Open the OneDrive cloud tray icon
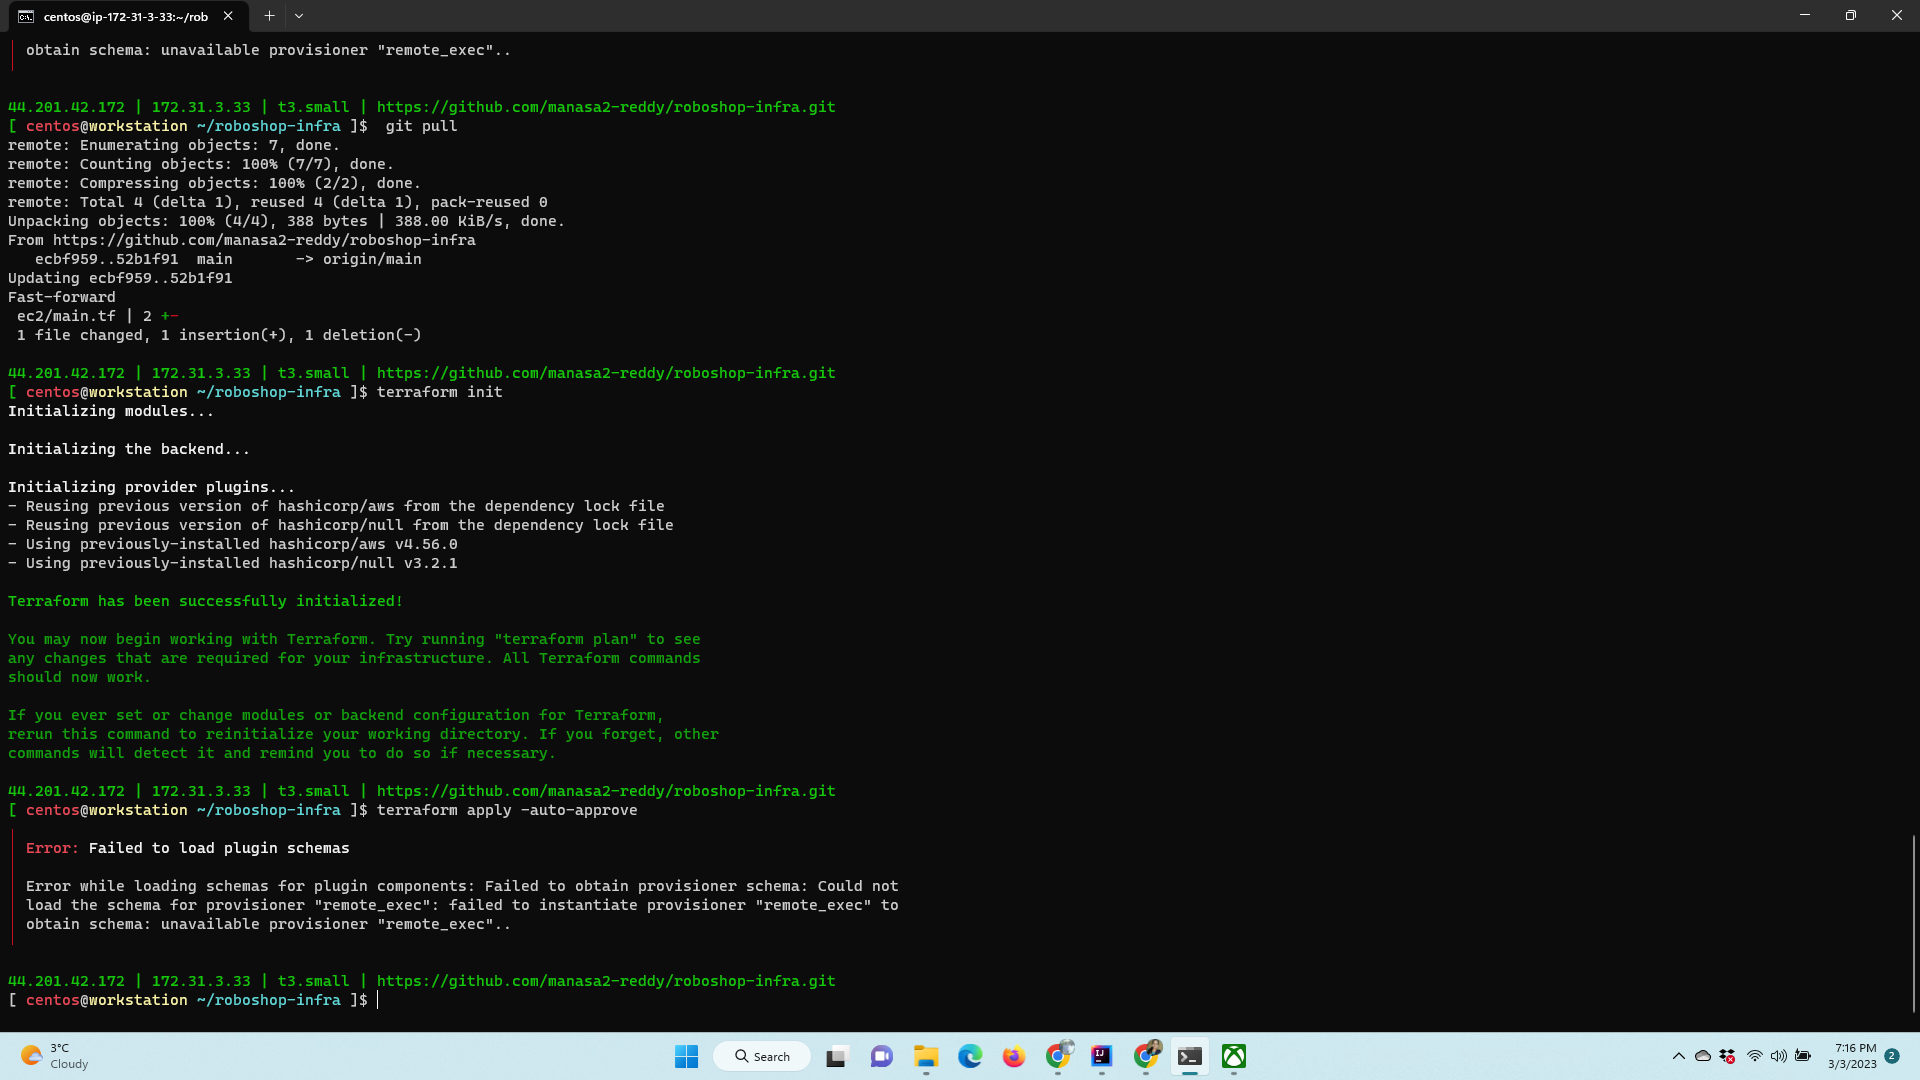1920x1080 pixels. tap(1703, 1056)
